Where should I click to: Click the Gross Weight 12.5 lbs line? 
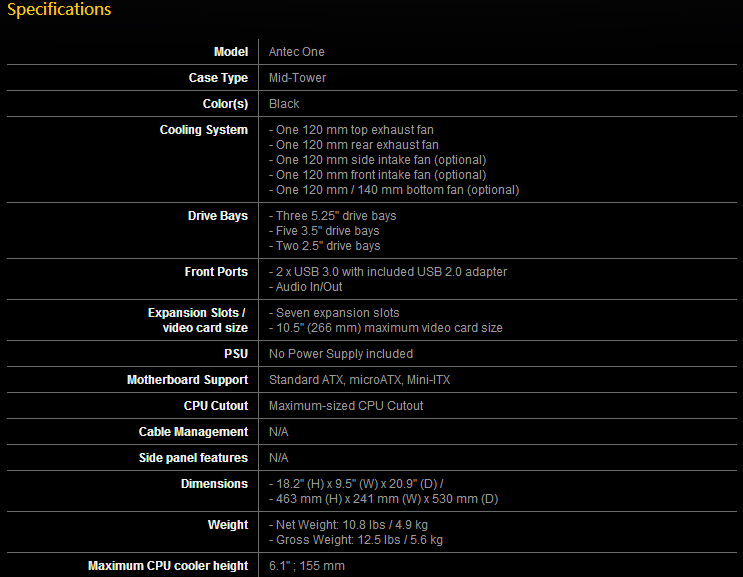(356, 540)
